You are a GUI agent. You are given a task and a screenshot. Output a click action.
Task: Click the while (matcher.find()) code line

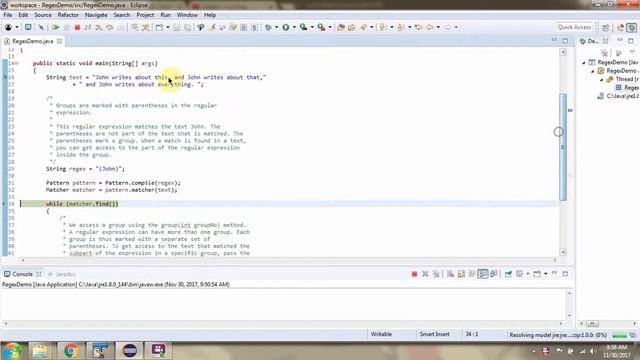(x=82, y=204)
